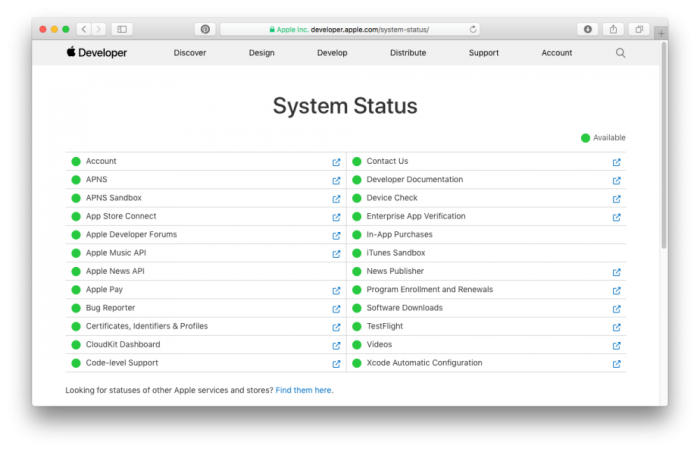The height and width of the screenshot is (452, 700).
Task: Follow the 'Find them here' link
Action: pos(304,390)
